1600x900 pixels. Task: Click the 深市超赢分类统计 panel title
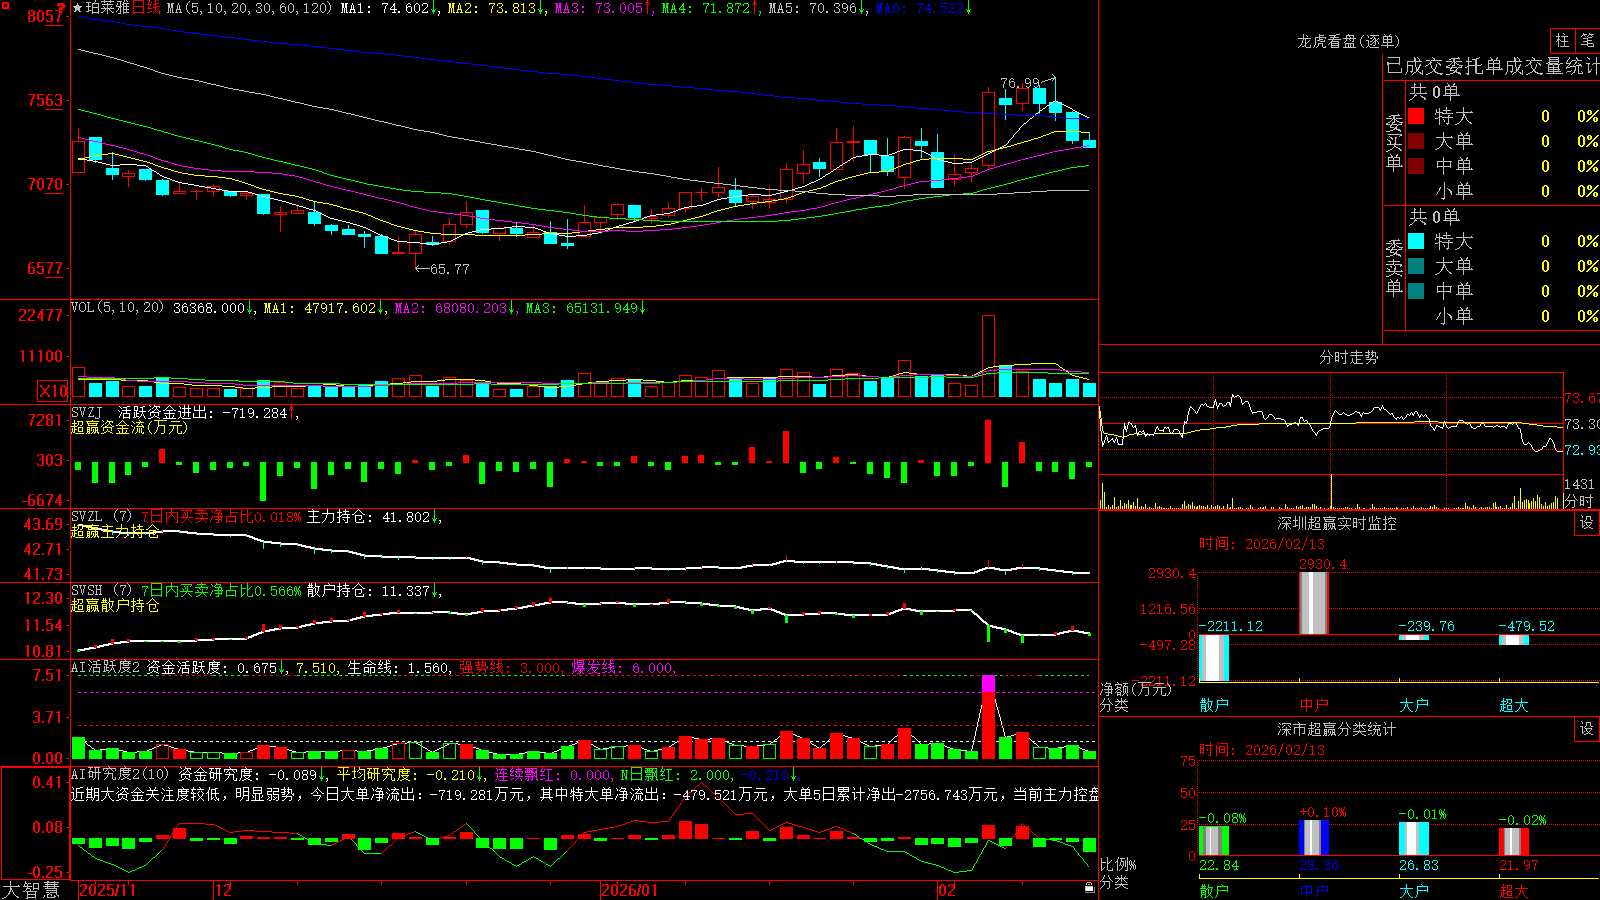coord(1336,729)
